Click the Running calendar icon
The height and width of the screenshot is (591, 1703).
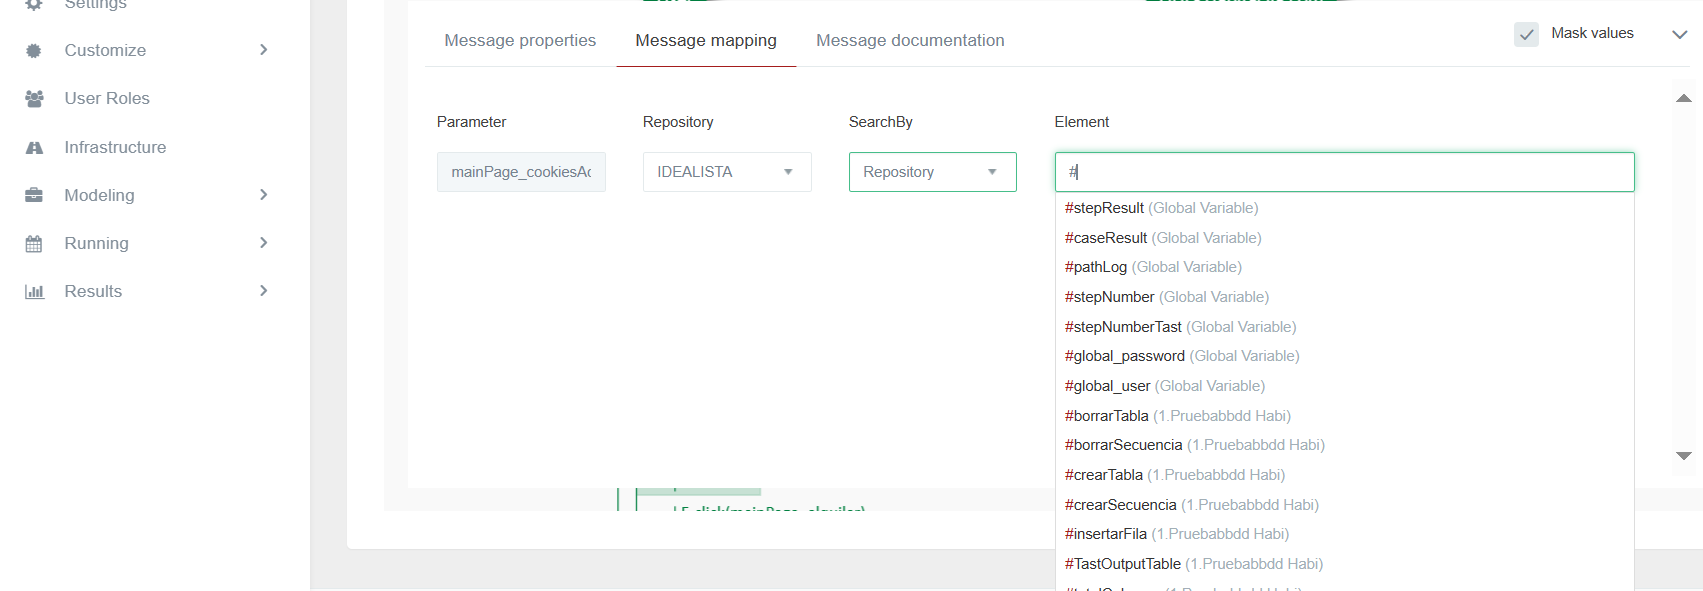click(34, 244)
